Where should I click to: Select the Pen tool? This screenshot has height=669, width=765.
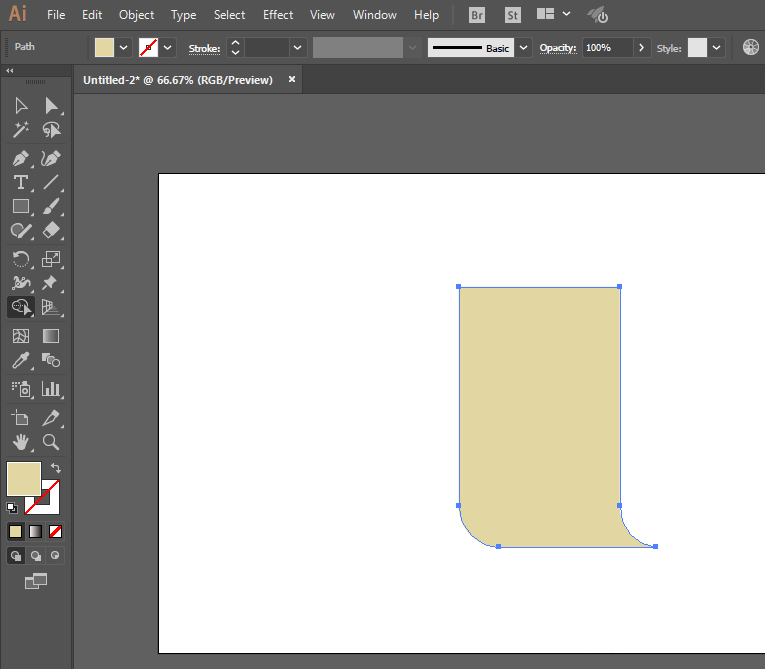(21, 159)
